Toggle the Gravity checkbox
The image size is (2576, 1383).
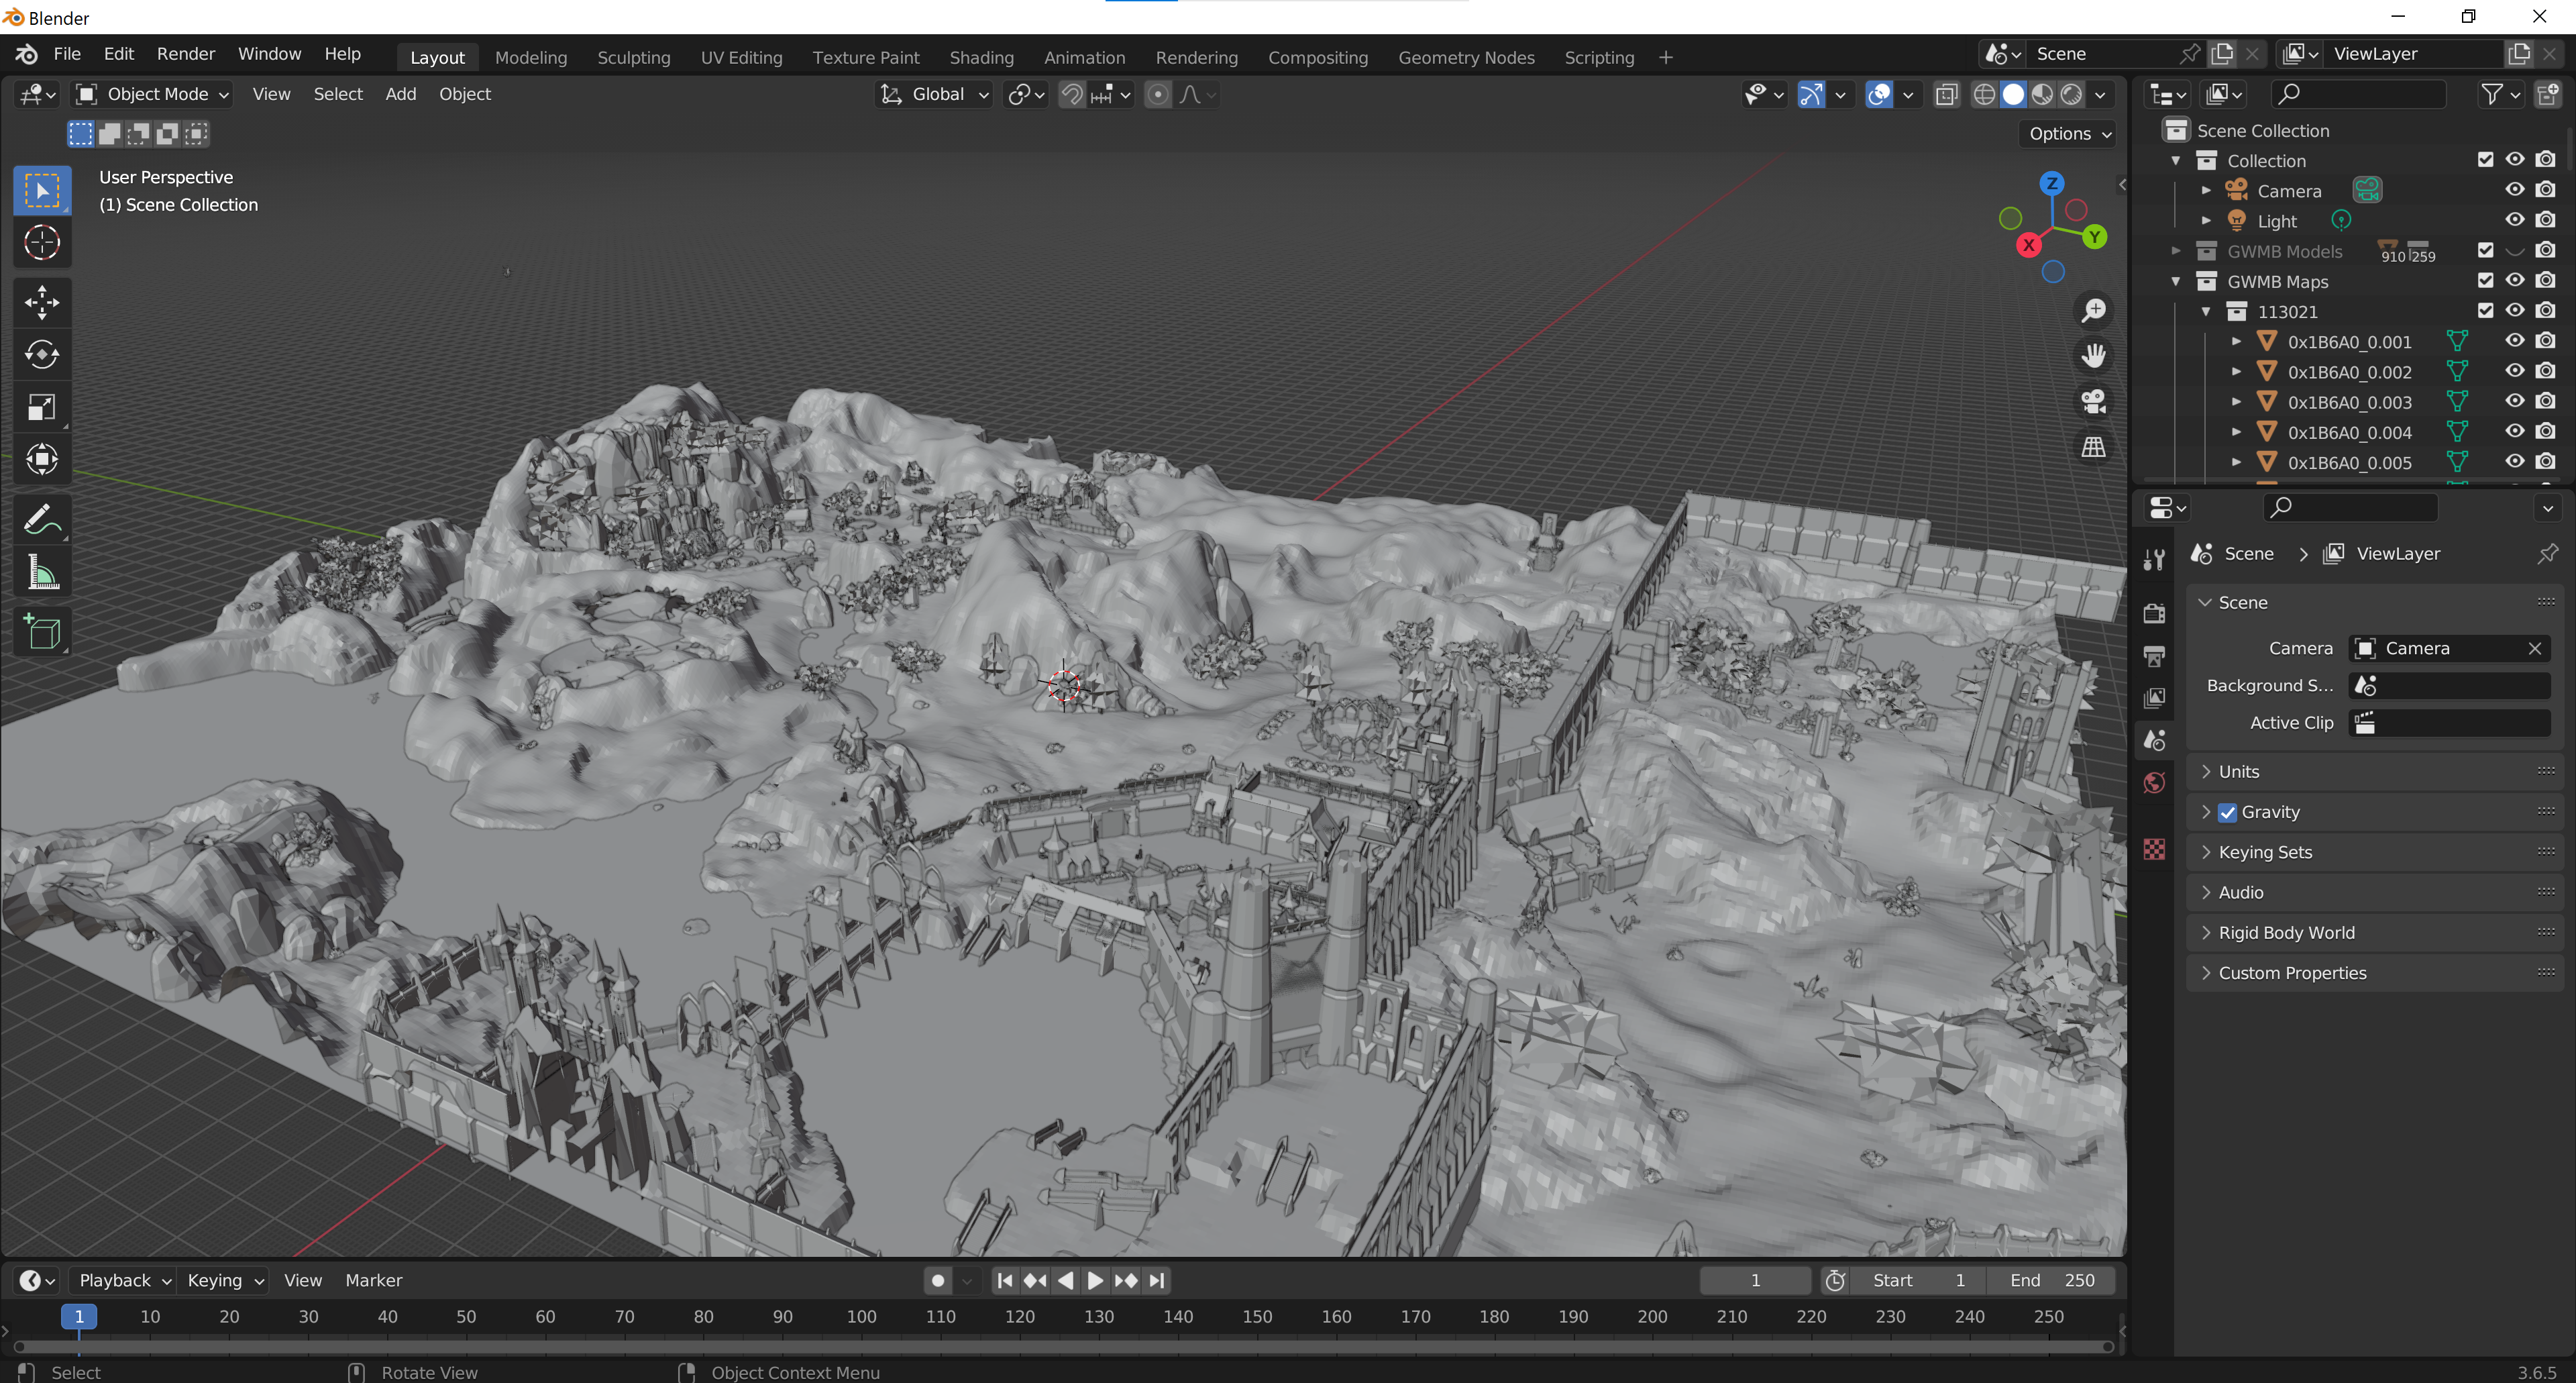(2227, 812)
